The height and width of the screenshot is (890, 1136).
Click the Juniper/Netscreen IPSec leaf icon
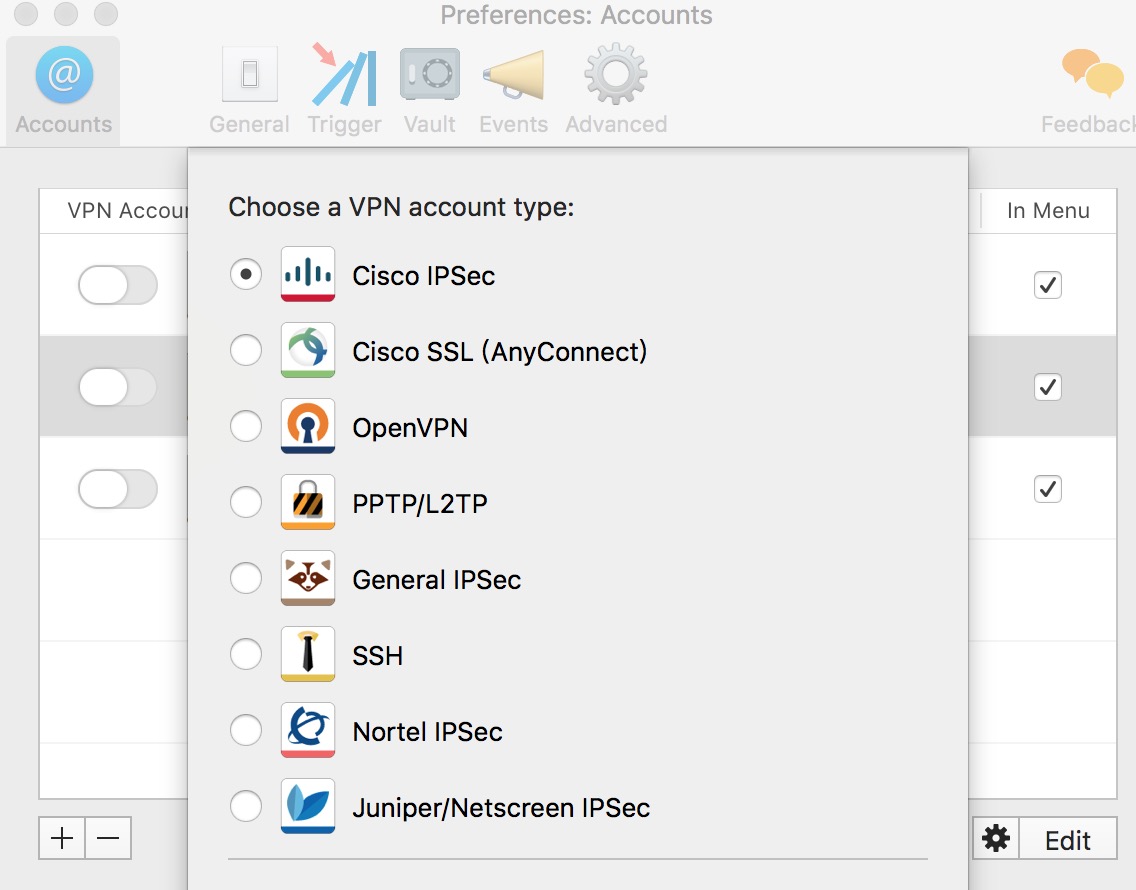coord(307,807)
